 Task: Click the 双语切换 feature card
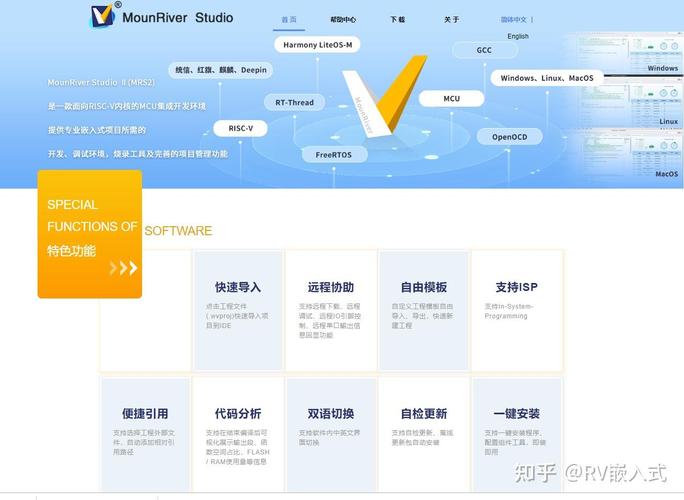click(x=331, y=435)
